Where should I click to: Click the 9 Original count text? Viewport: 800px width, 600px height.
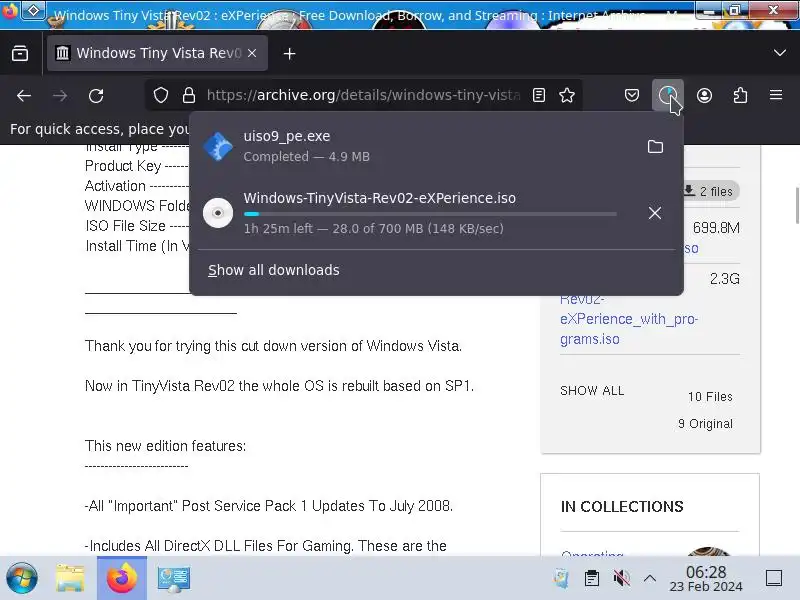pyautogui.click(x=705, y=423)
